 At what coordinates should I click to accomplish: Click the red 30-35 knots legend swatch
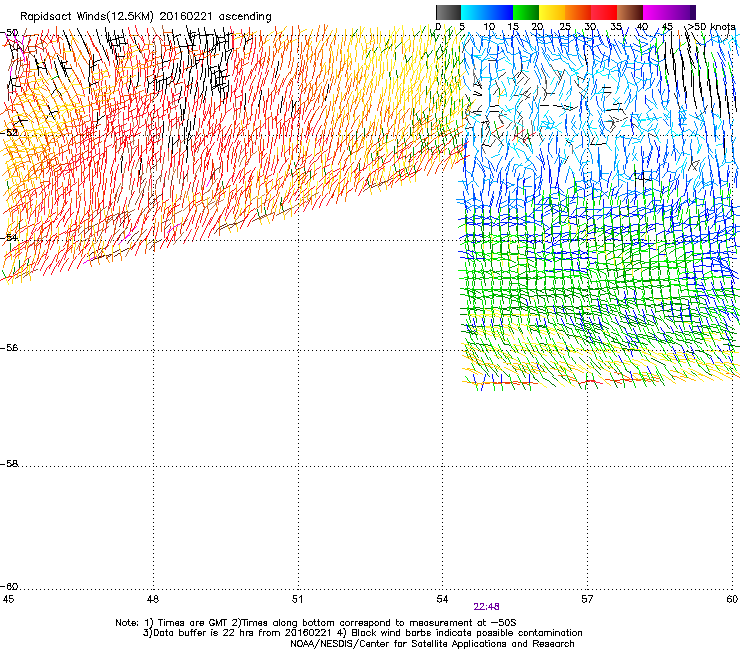tap(604, 12)
